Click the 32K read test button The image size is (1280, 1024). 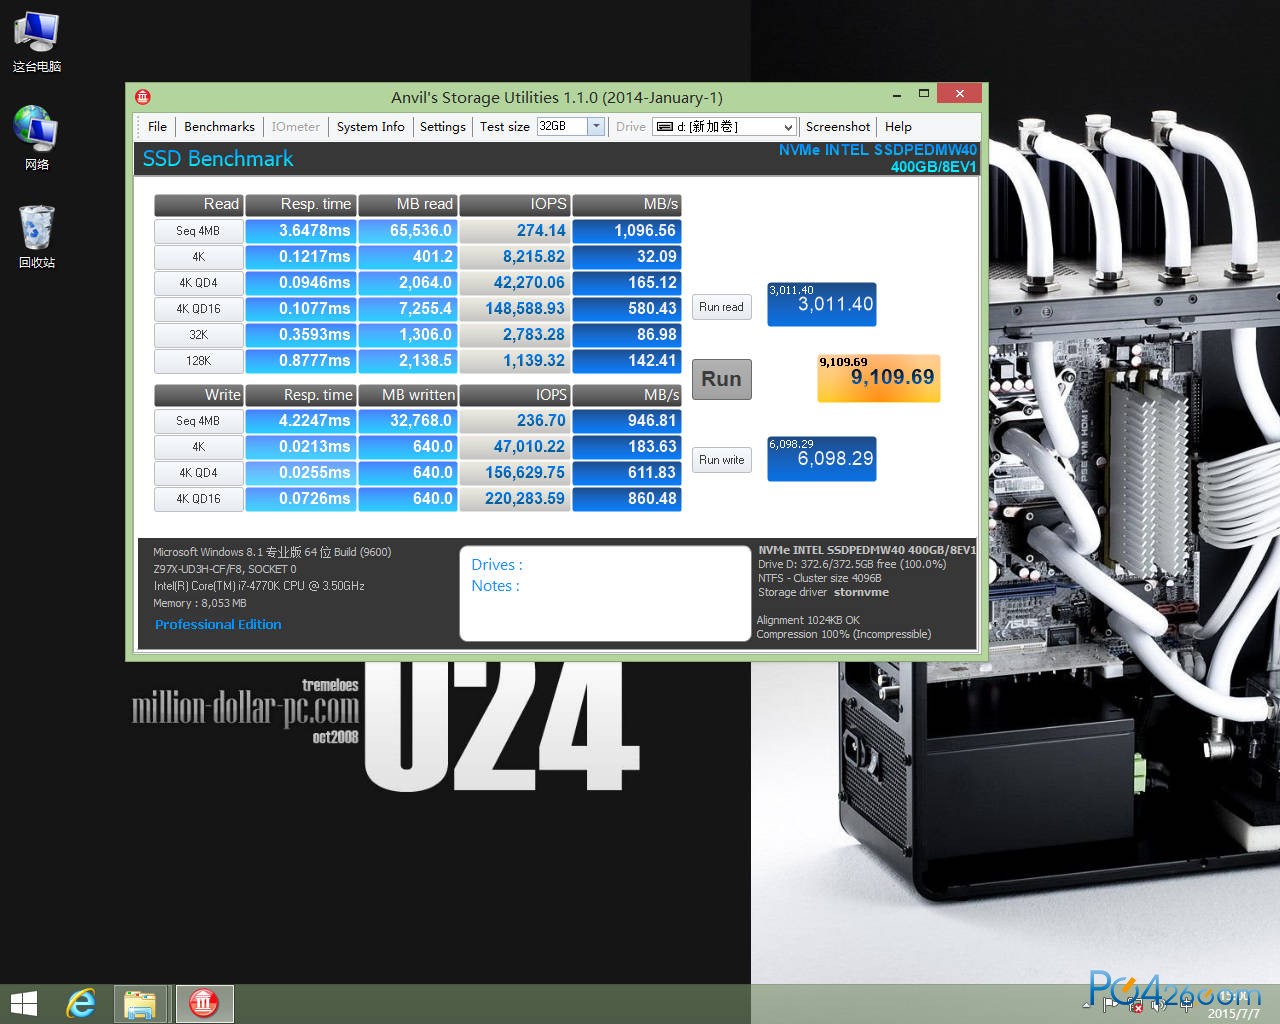click(198, 335)
